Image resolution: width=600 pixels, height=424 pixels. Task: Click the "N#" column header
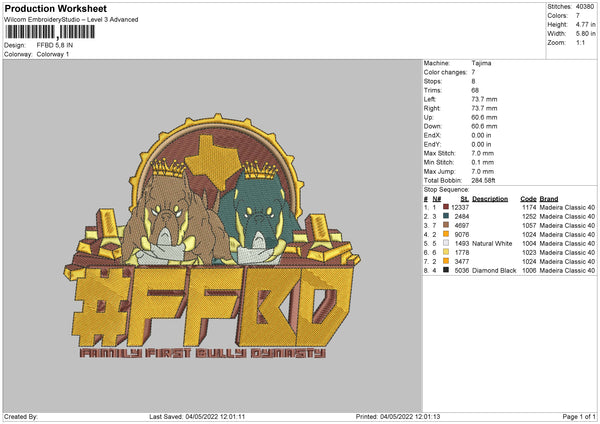[x=437, y=199]
